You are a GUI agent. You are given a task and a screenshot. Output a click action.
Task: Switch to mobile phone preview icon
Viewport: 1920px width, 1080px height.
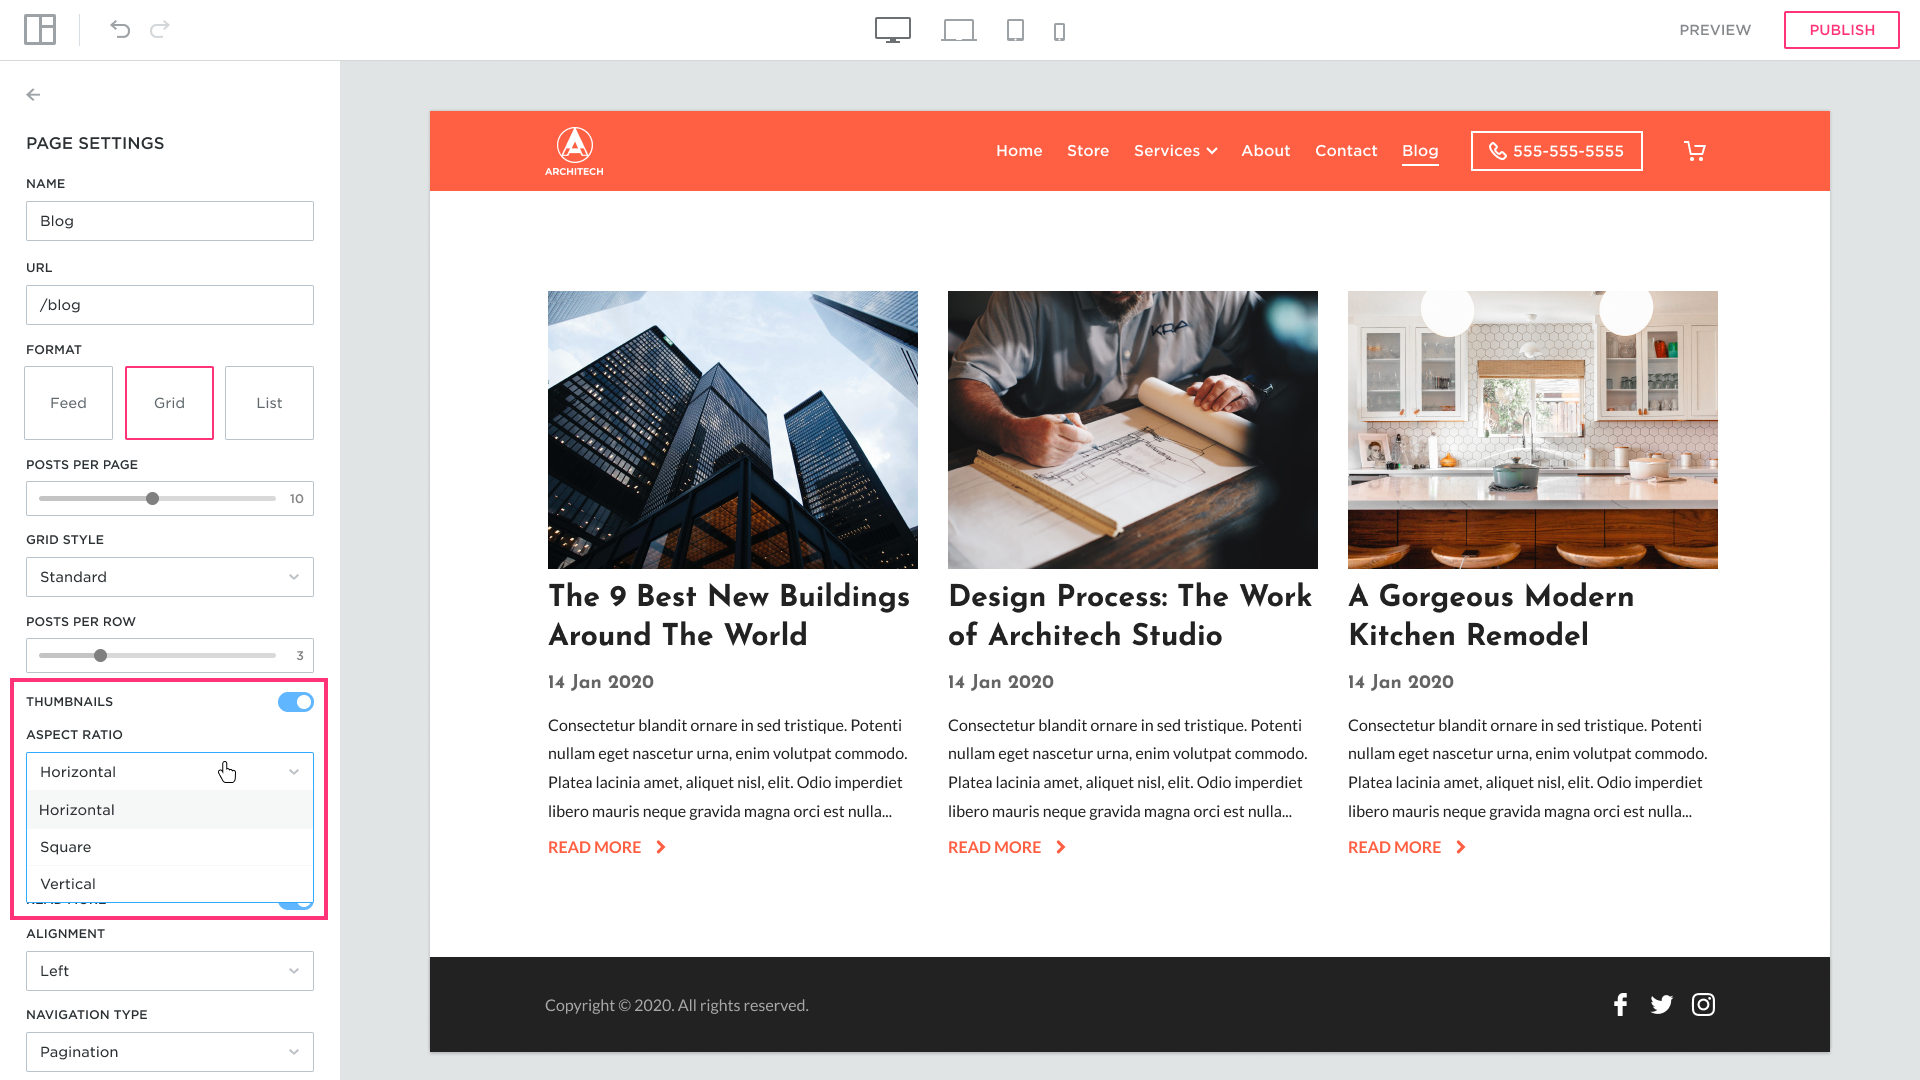(x=1059, y=32)
